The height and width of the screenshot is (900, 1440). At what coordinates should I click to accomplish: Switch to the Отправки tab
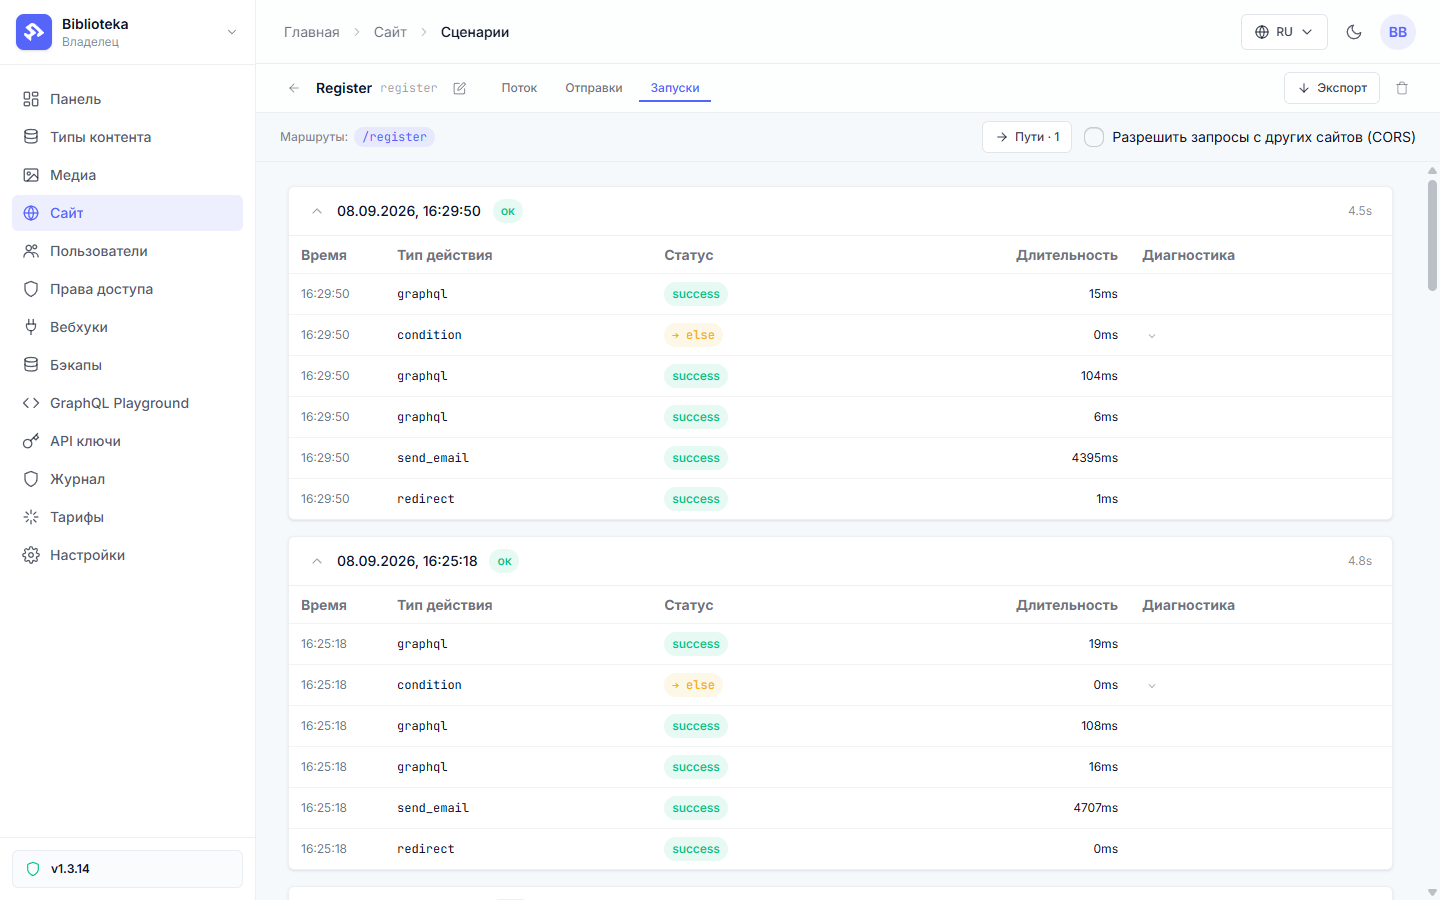[594, 88]
